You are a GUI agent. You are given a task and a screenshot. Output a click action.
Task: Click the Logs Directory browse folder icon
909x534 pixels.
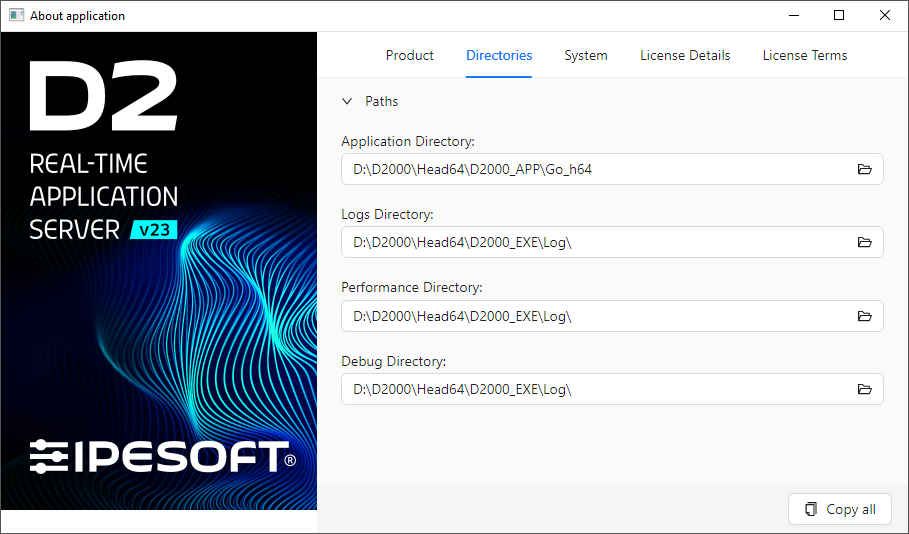865,242
